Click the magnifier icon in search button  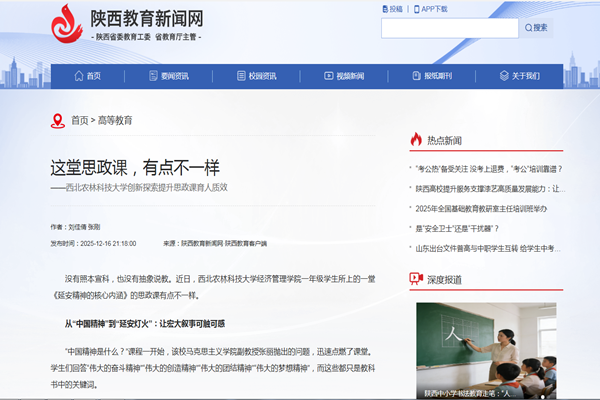point(528,28)
